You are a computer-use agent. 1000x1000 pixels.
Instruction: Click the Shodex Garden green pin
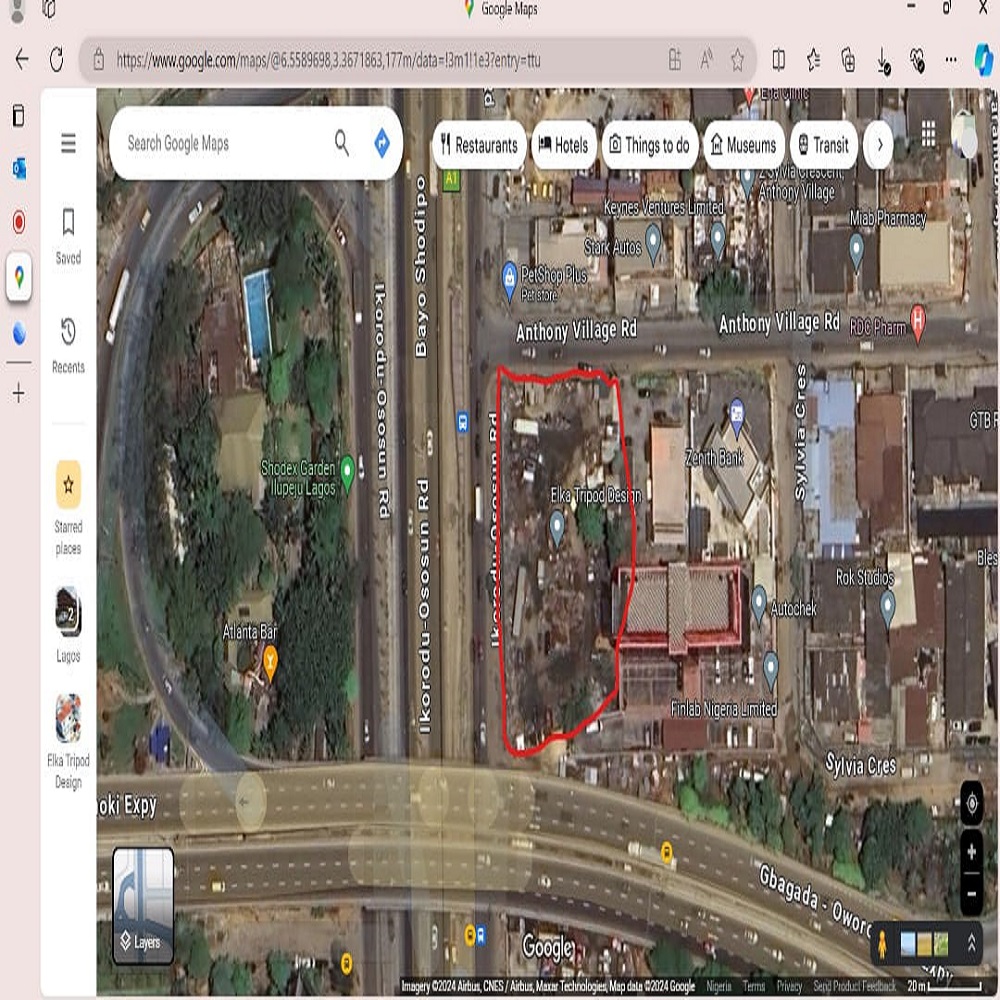point(348,474)
